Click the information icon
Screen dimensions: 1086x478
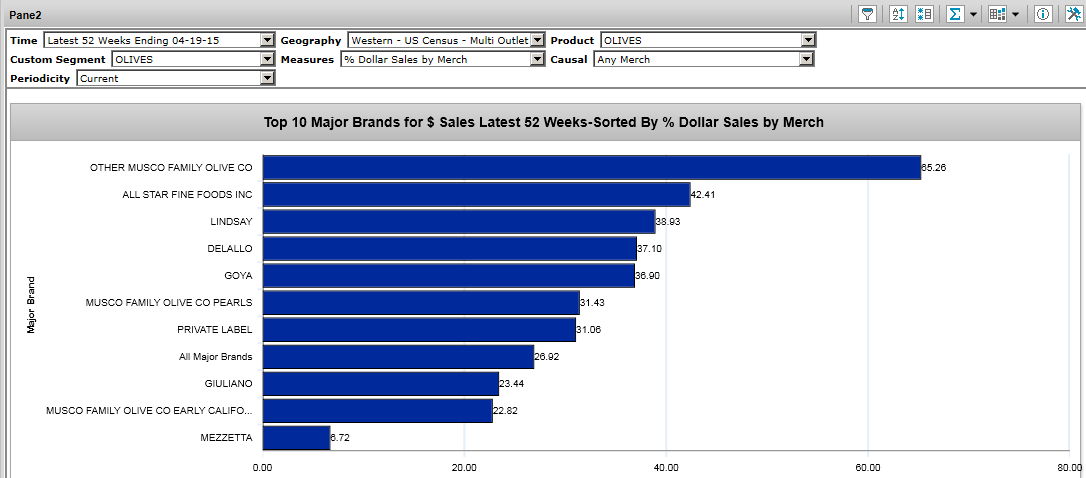pyautogui.click(x=1042, y=14)
